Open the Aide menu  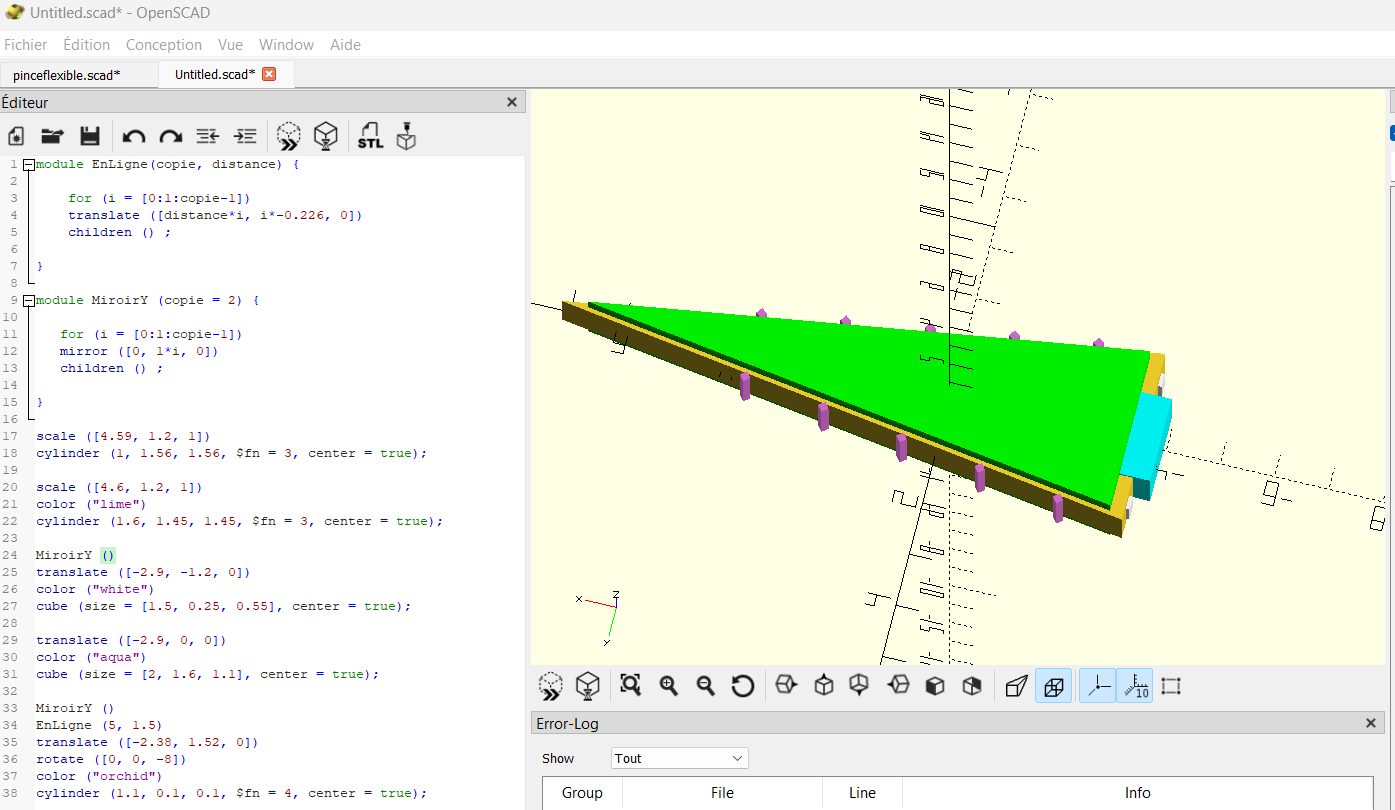[x=345, y=45]
